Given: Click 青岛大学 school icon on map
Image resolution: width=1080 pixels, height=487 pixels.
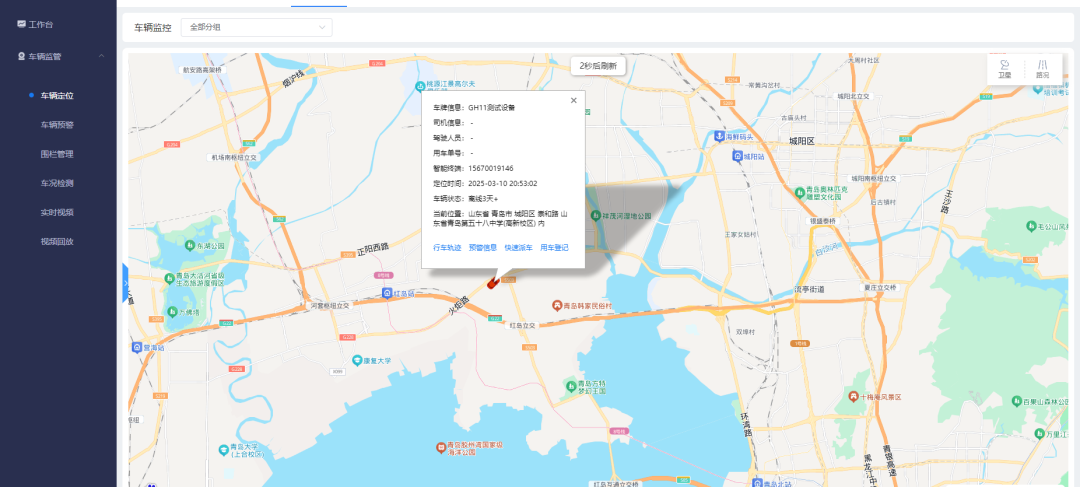Looking at the screenshot, I should click(x=222, y=450).
